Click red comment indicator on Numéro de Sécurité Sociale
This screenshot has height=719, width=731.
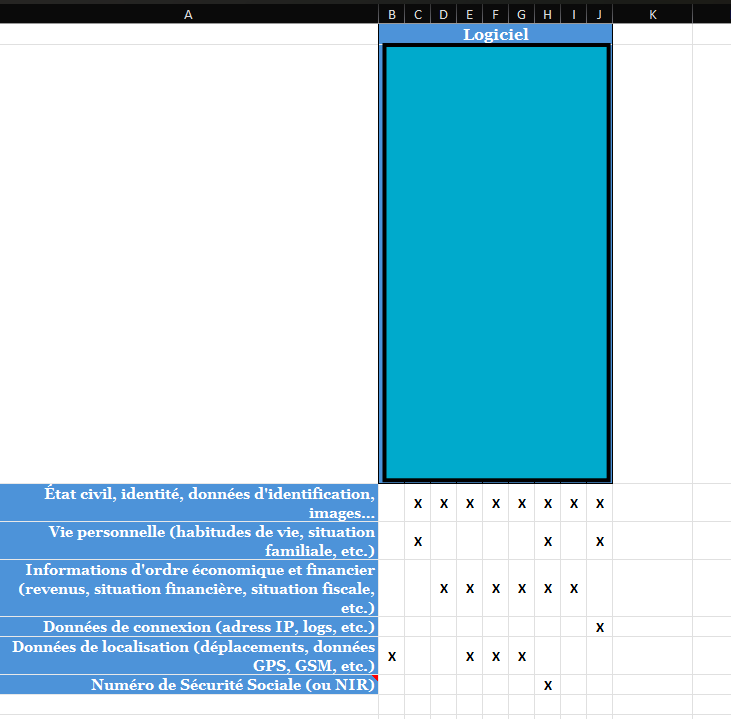pyautogui.click(x=375, y=678)
